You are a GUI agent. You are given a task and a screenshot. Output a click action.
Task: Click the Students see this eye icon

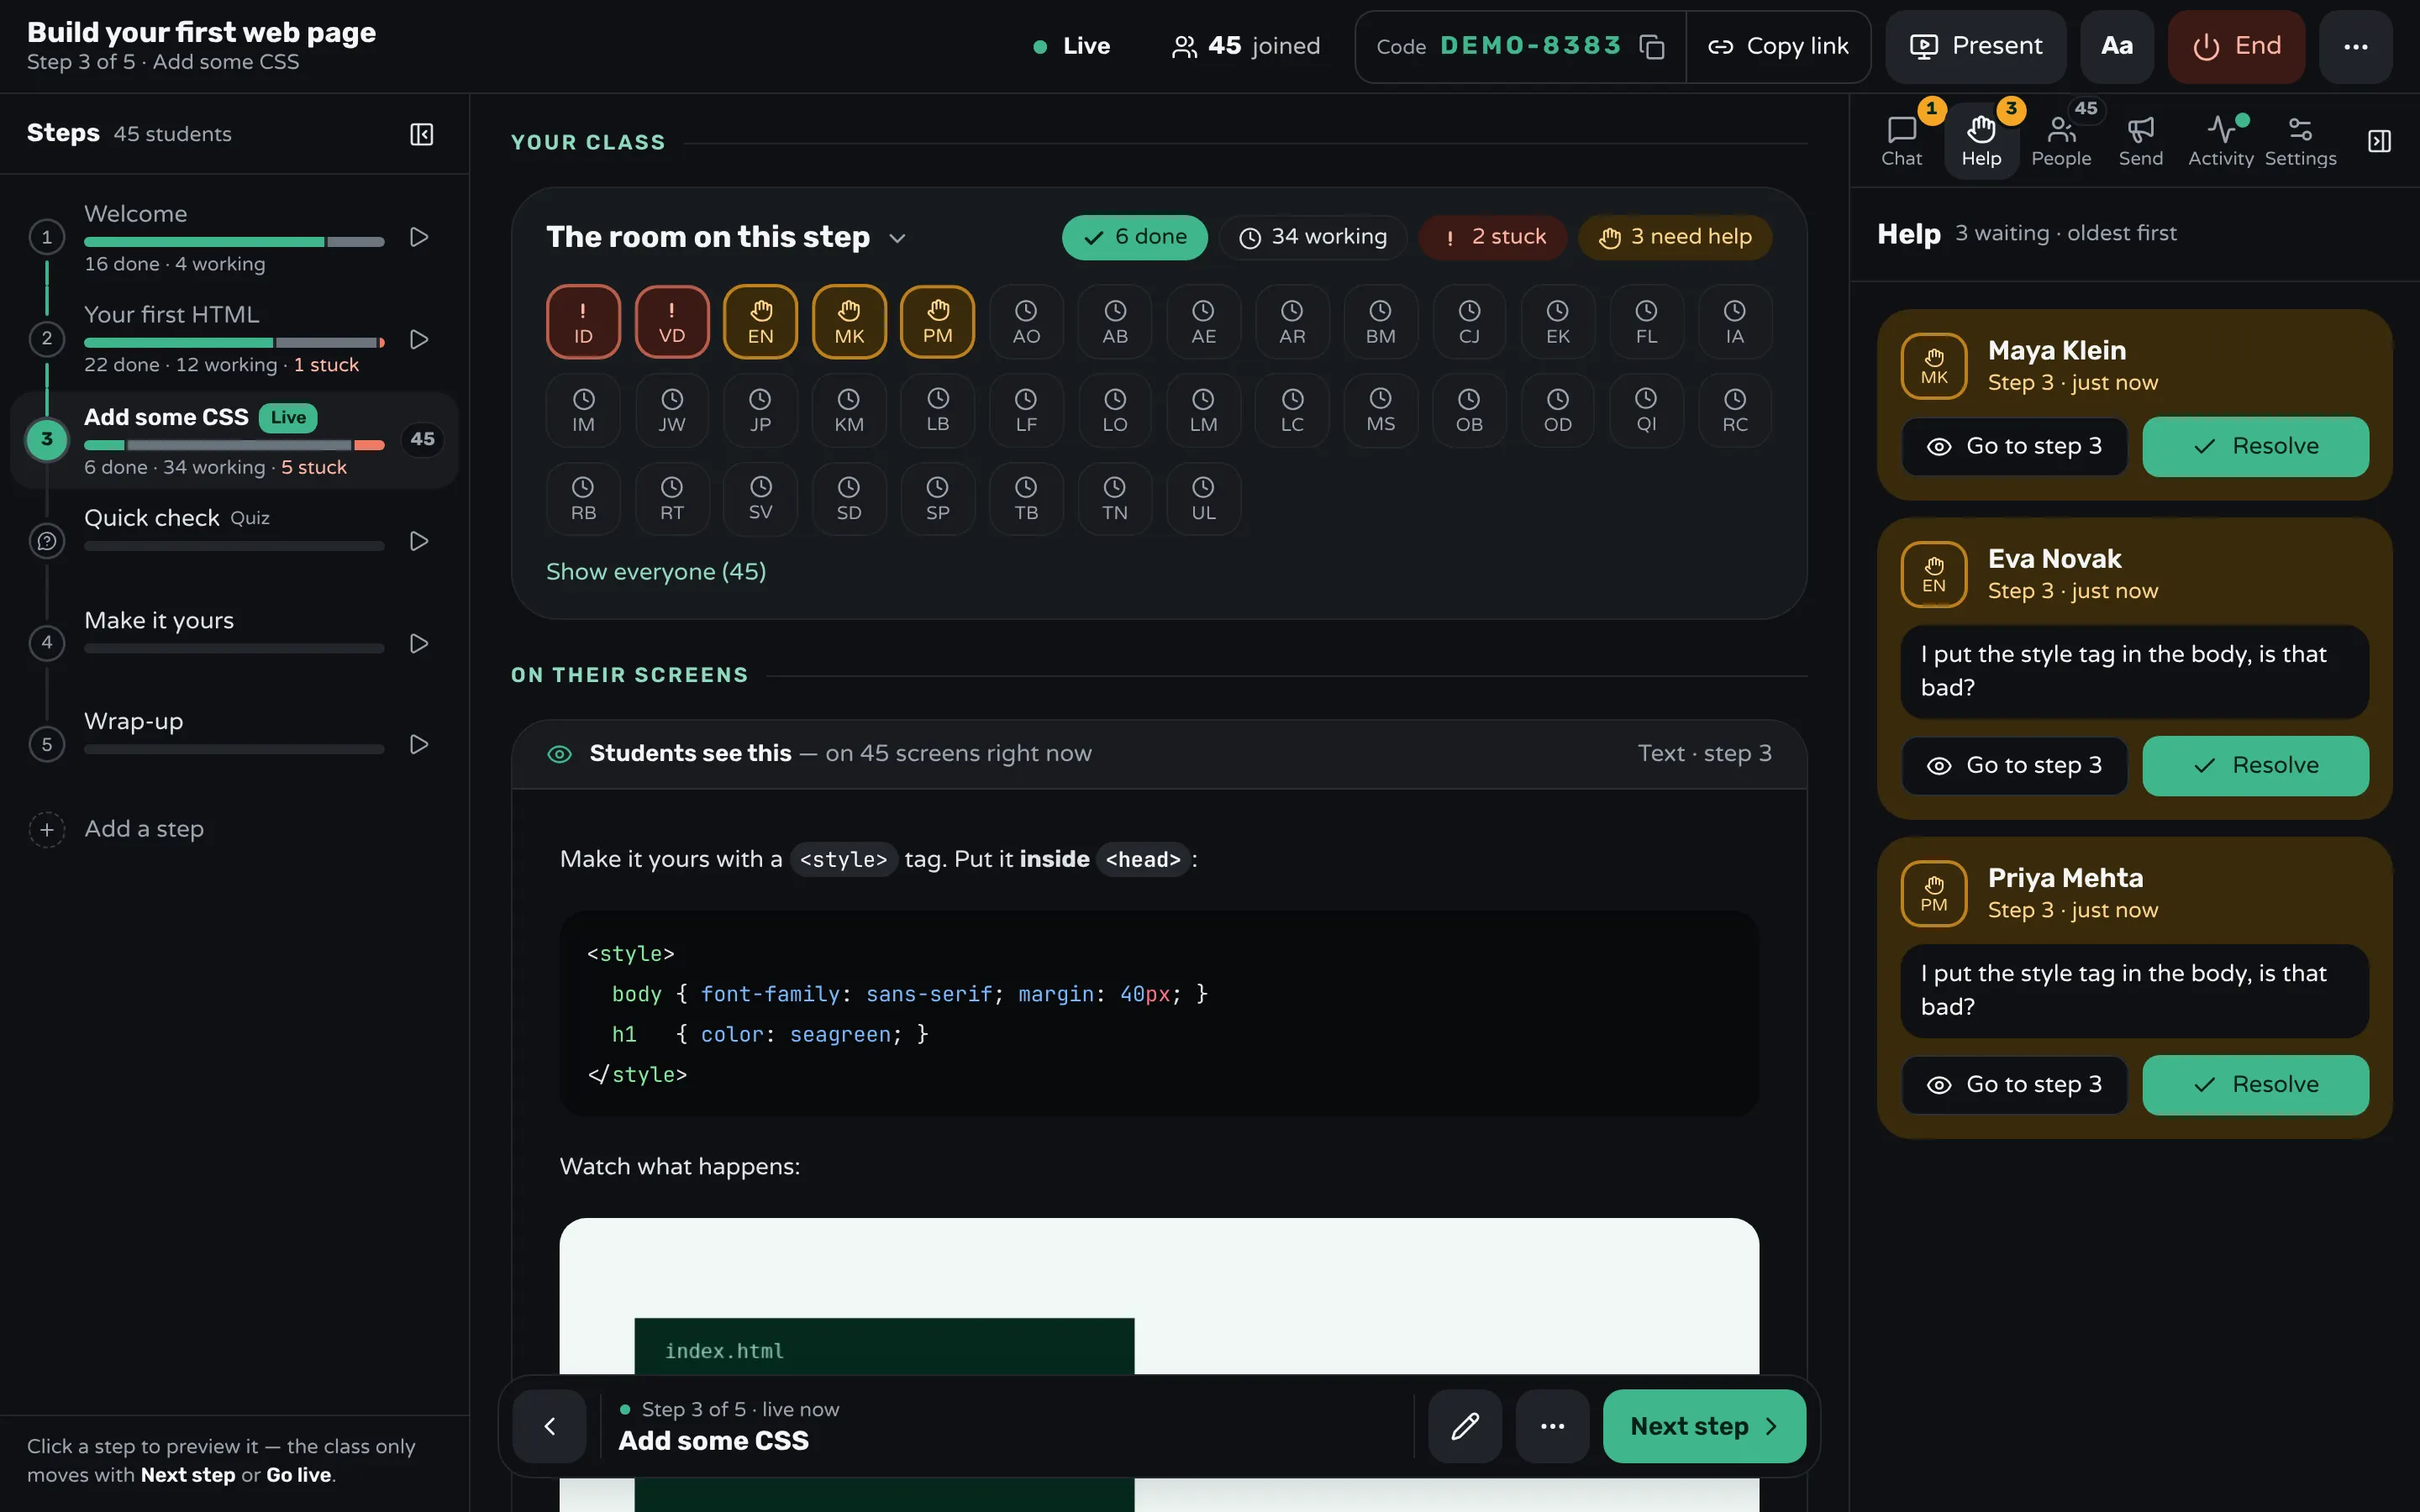559,754
